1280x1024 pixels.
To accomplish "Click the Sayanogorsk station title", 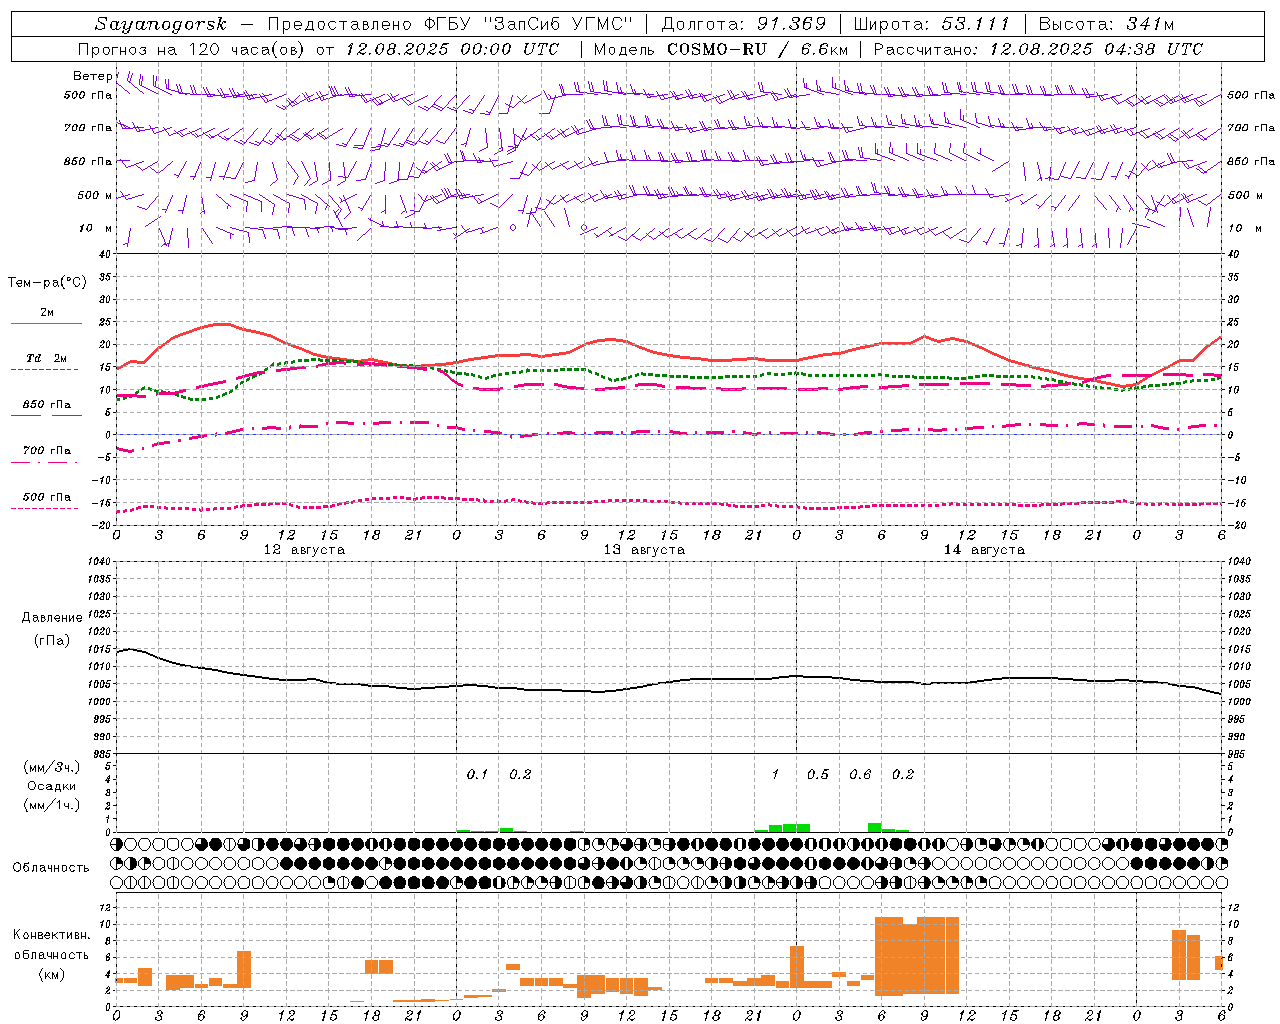I will tap(161, 24).
